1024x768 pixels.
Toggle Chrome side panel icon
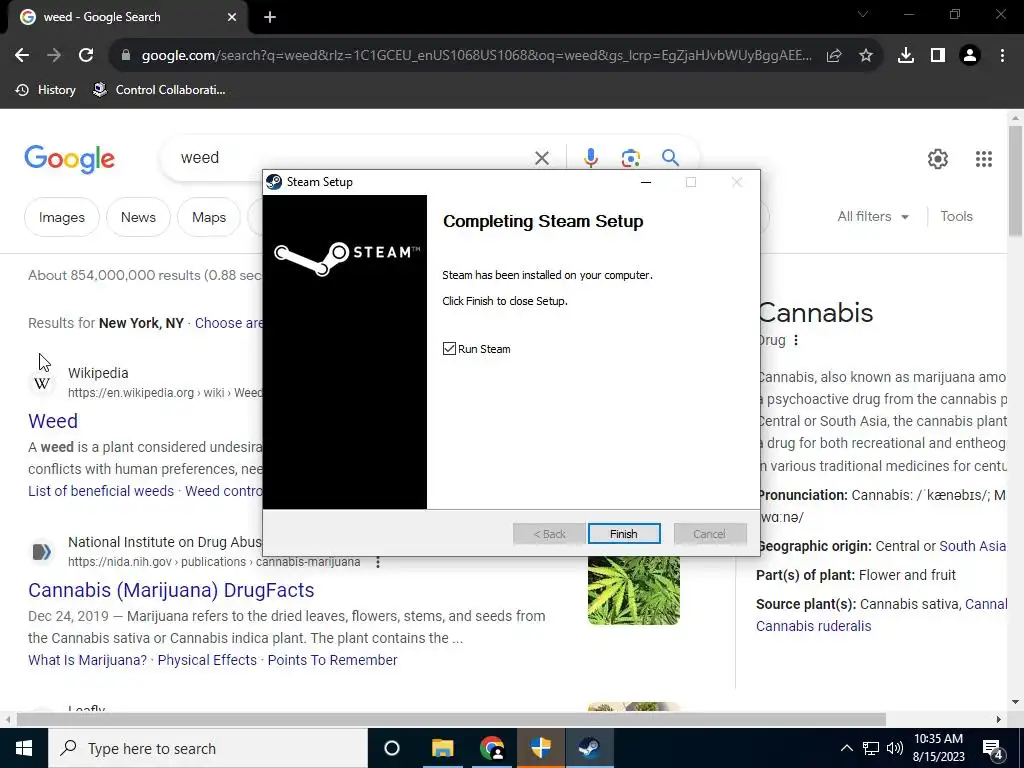[938, 56]
